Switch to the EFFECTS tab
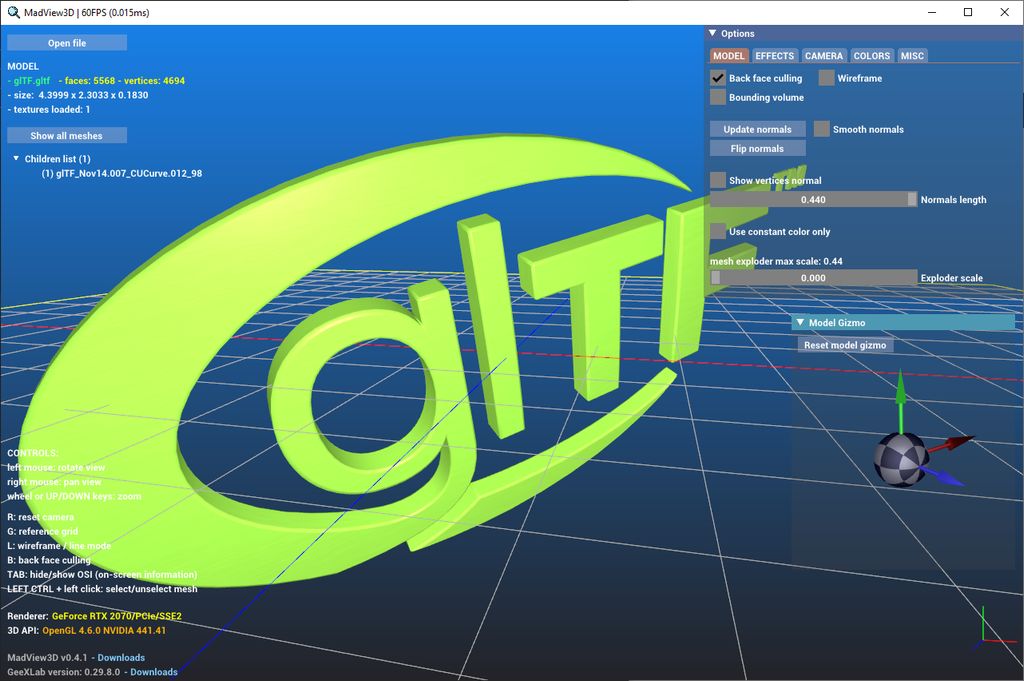The height and width of the screenshot is (681, 1024). coord(775,56)
